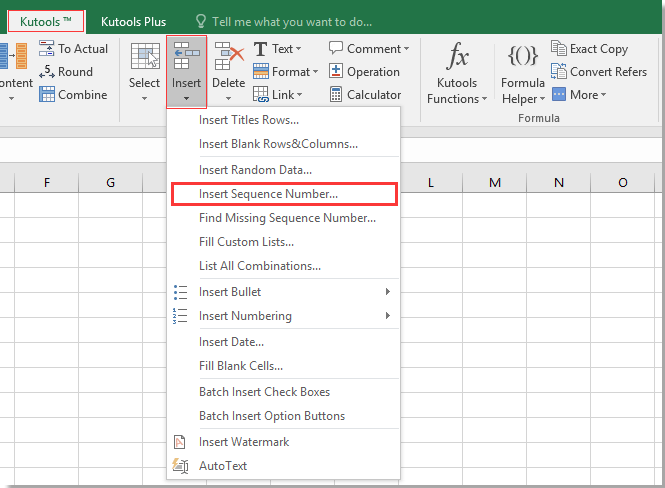Click the Round tool icon
This screenshot has width=665, height=488.
coord(46,72)
